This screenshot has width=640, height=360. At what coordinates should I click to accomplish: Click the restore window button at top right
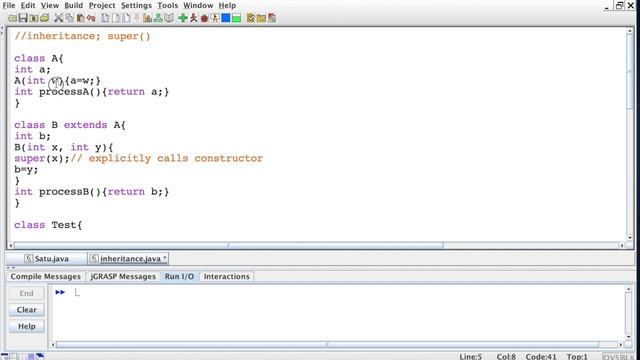620,5
